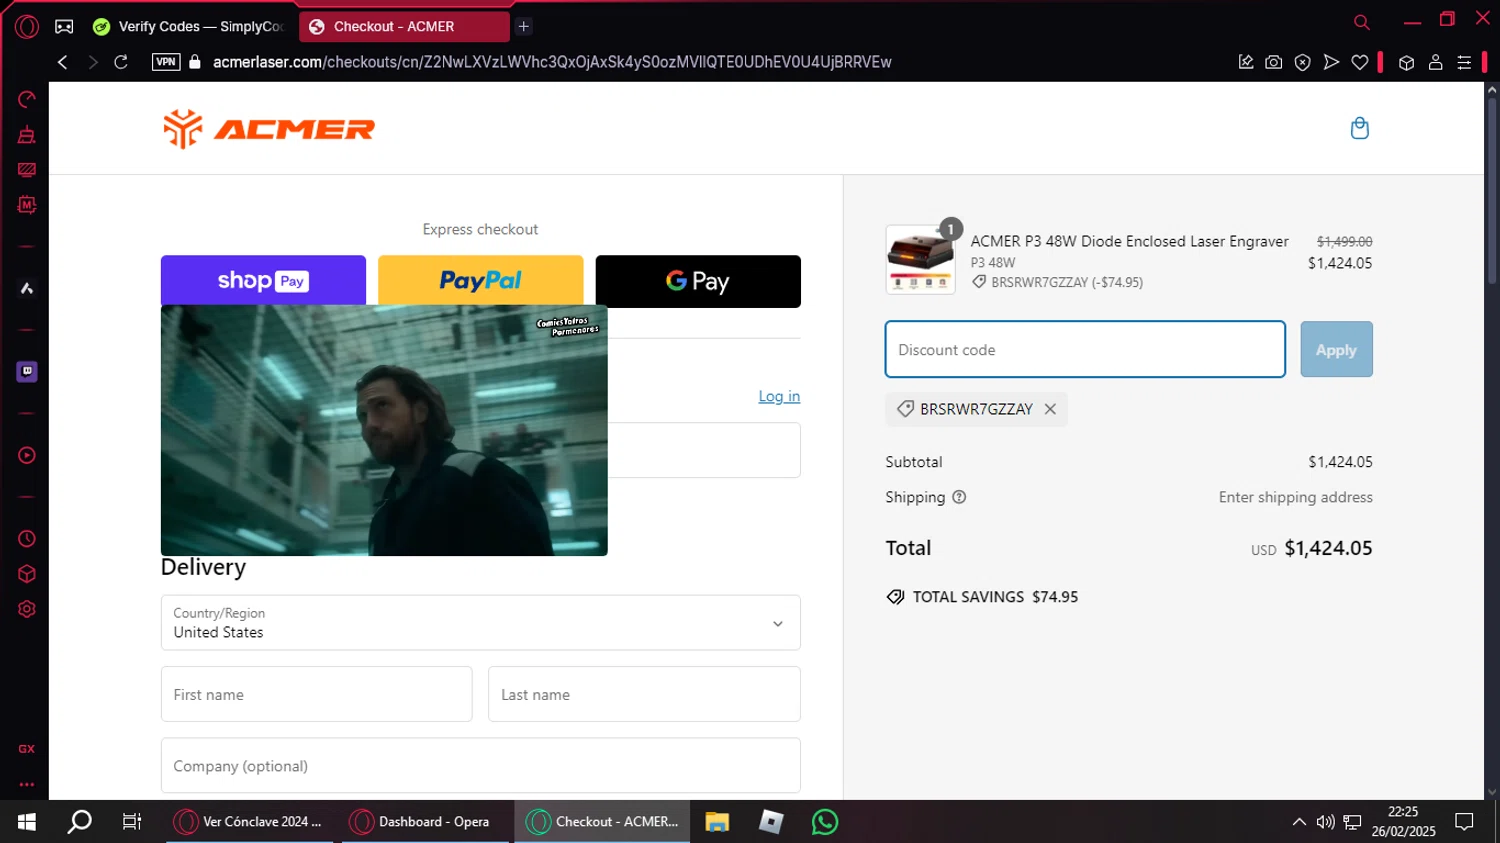
Task: Switch to Ver Cónclave 2024 taskbar window
Action: click(250, 822)
